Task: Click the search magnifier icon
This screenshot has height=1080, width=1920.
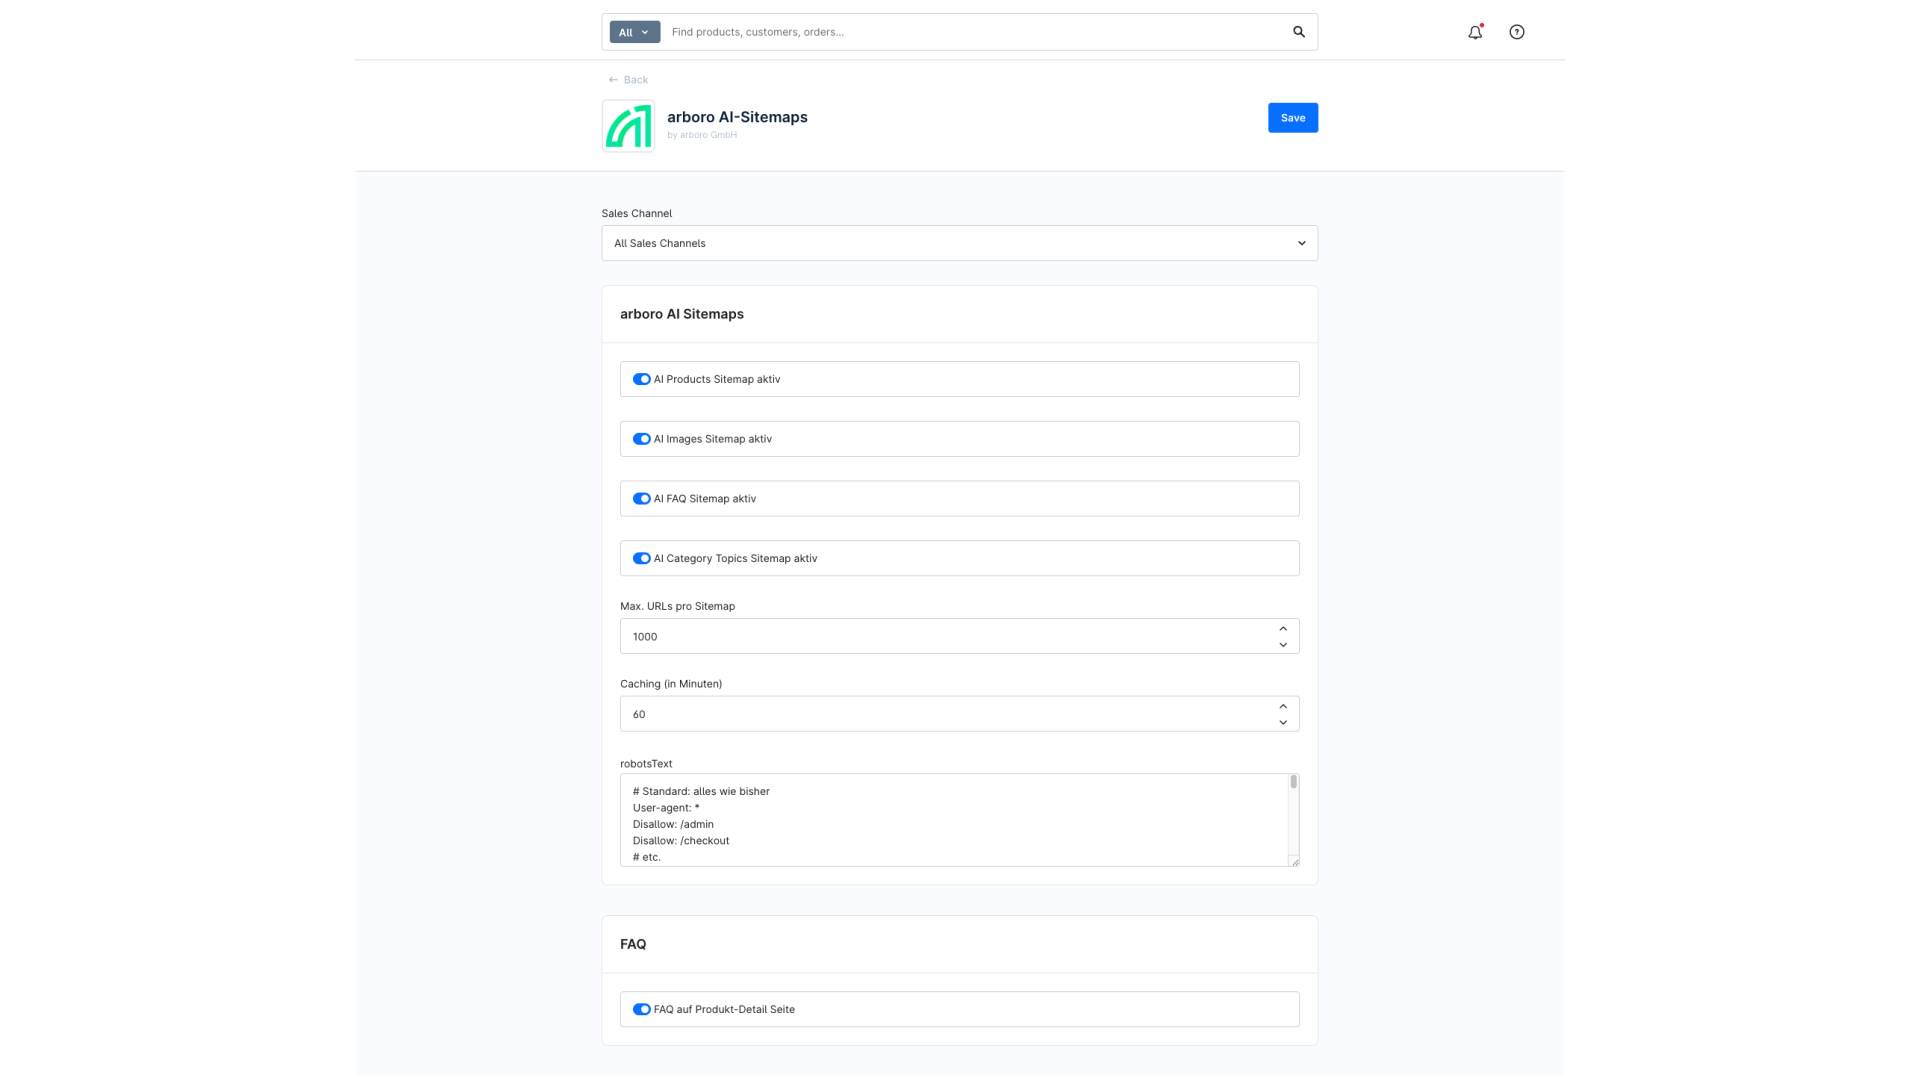Action: 1298,32
